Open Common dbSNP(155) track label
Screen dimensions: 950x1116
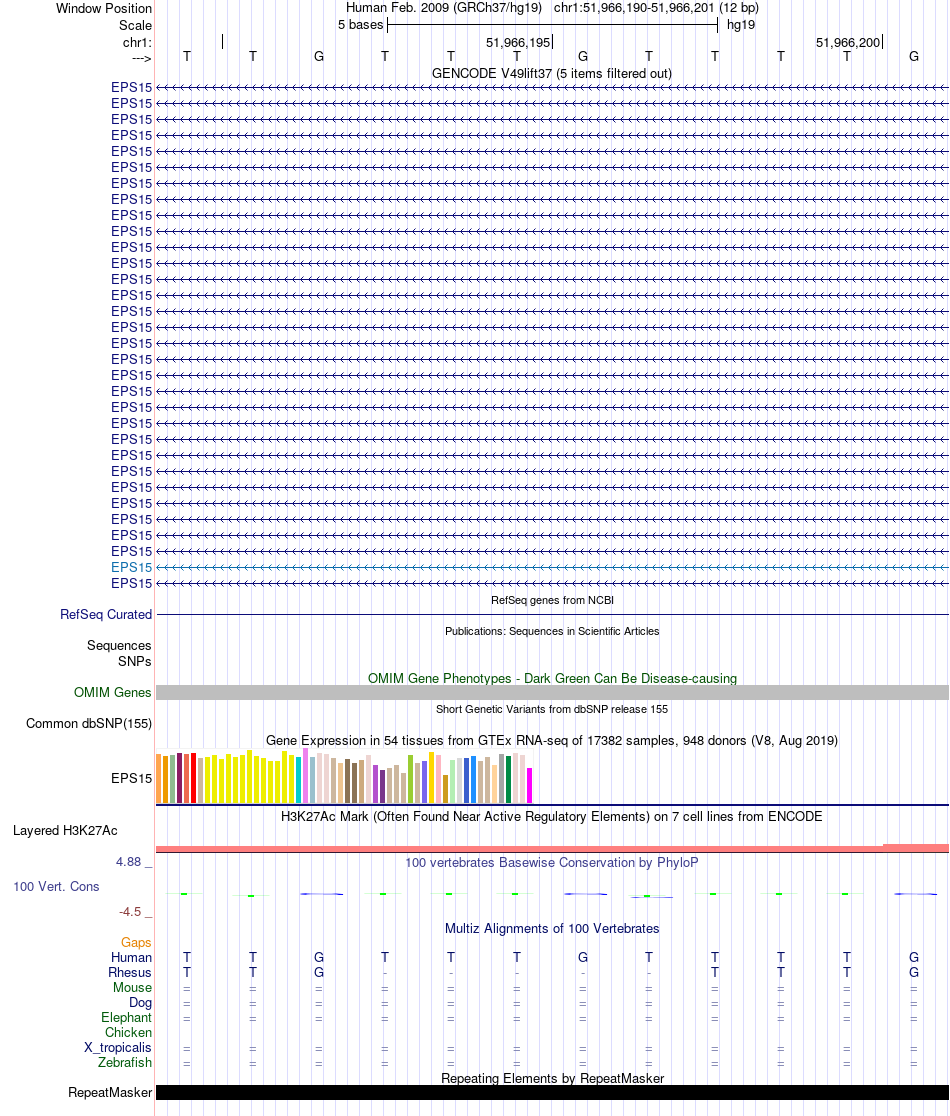point(89,724)
